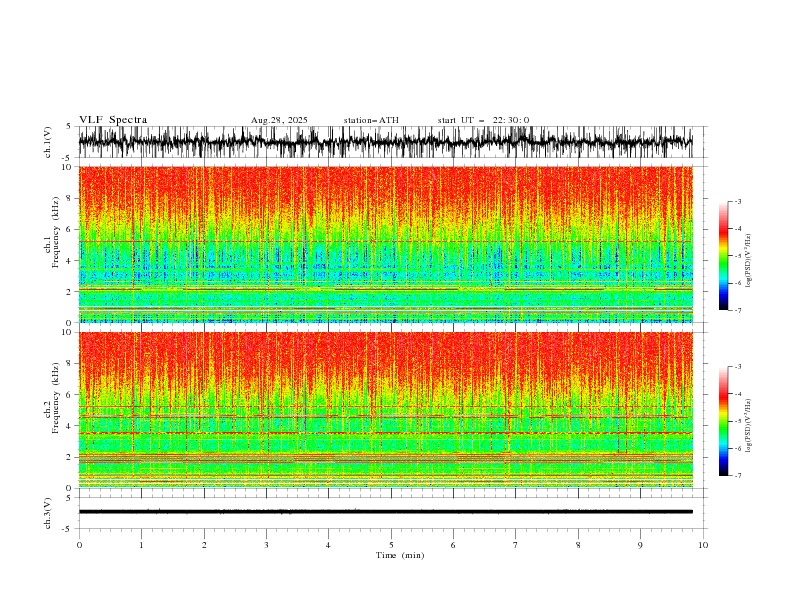Click time axis tick label "6"
This screenshot has height=612, width=792.
point(454,545)
